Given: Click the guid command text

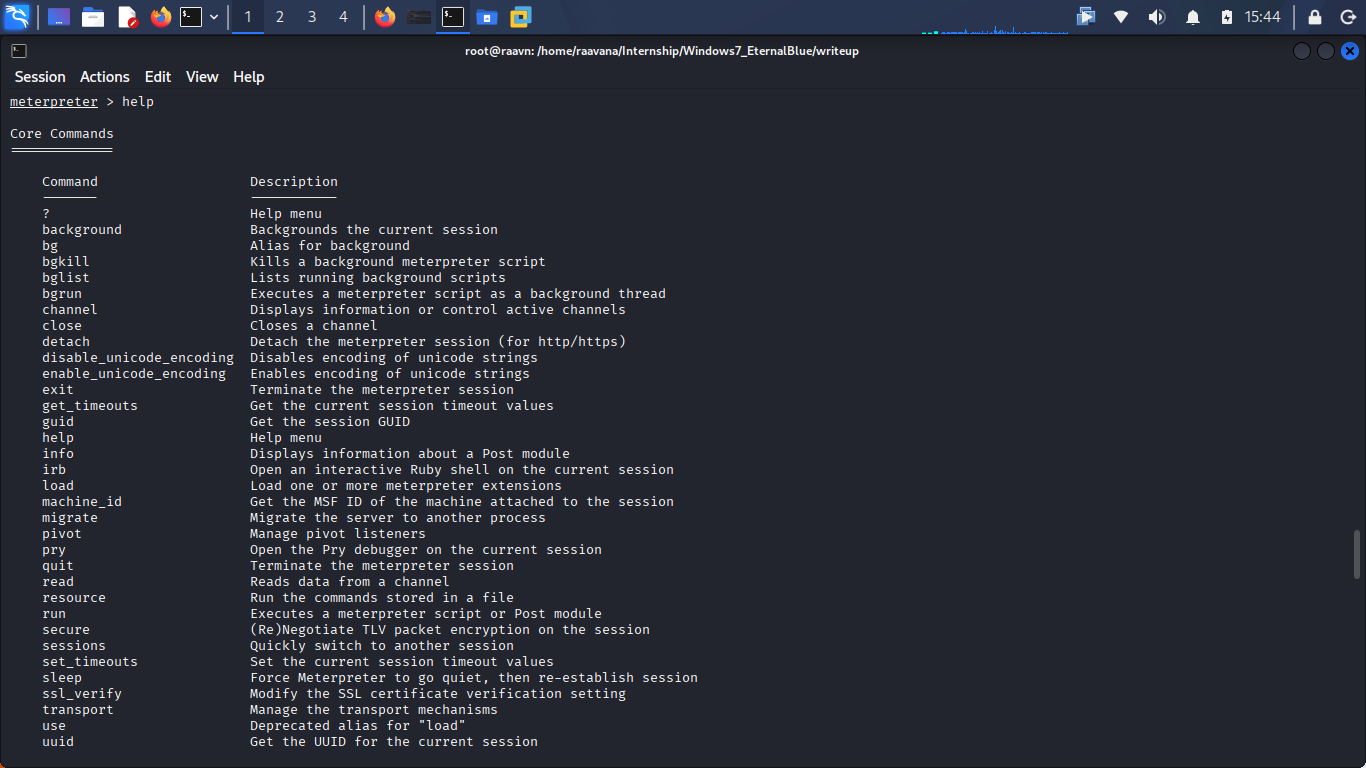Looking at the screenshot, I should (x=58, y=422).
